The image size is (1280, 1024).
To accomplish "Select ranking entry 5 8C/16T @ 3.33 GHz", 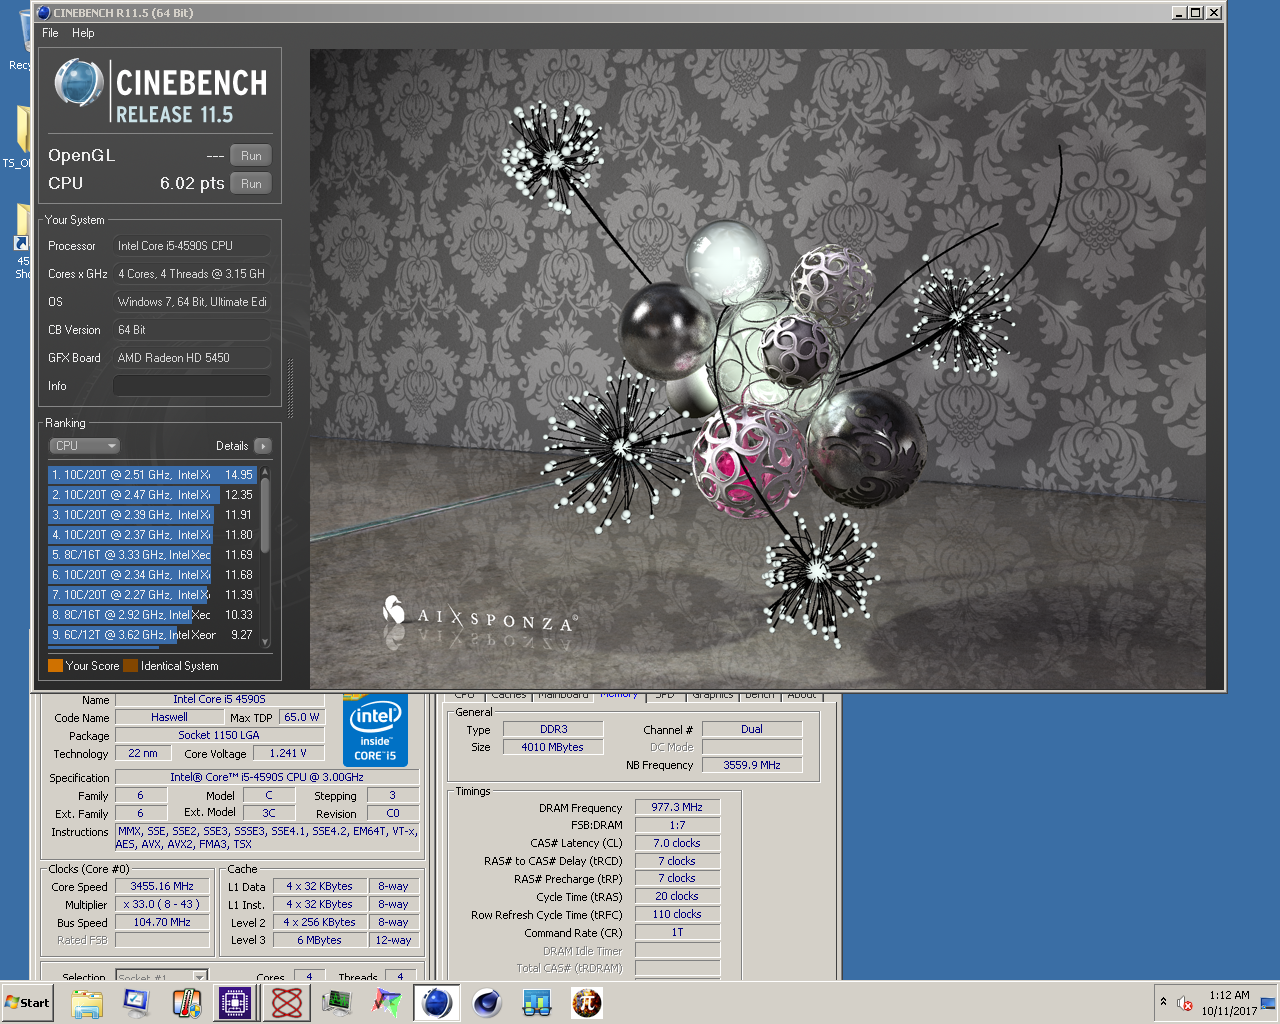I will [152, 555].
